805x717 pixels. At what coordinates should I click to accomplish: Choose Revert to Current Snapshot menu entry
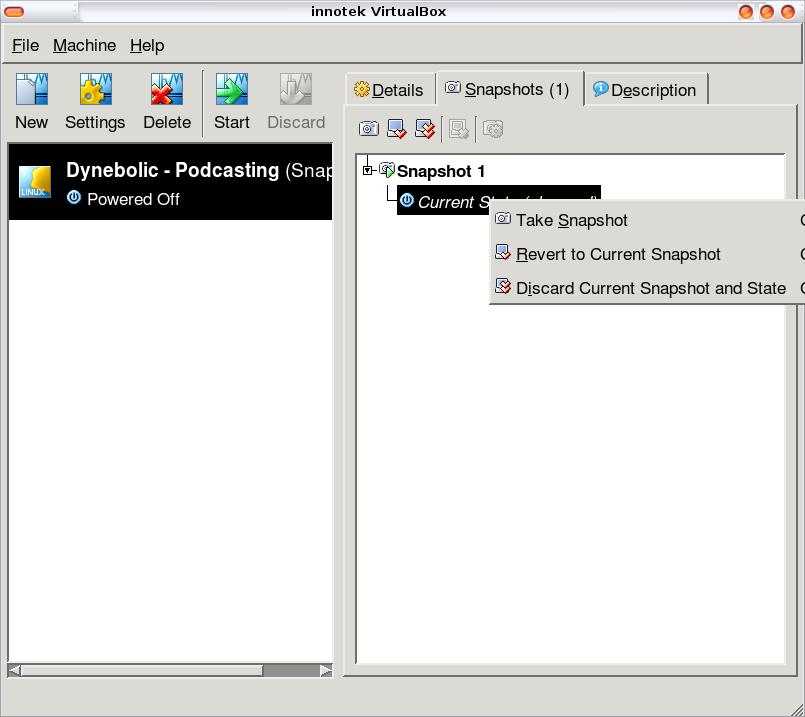[x=618, y=254]
